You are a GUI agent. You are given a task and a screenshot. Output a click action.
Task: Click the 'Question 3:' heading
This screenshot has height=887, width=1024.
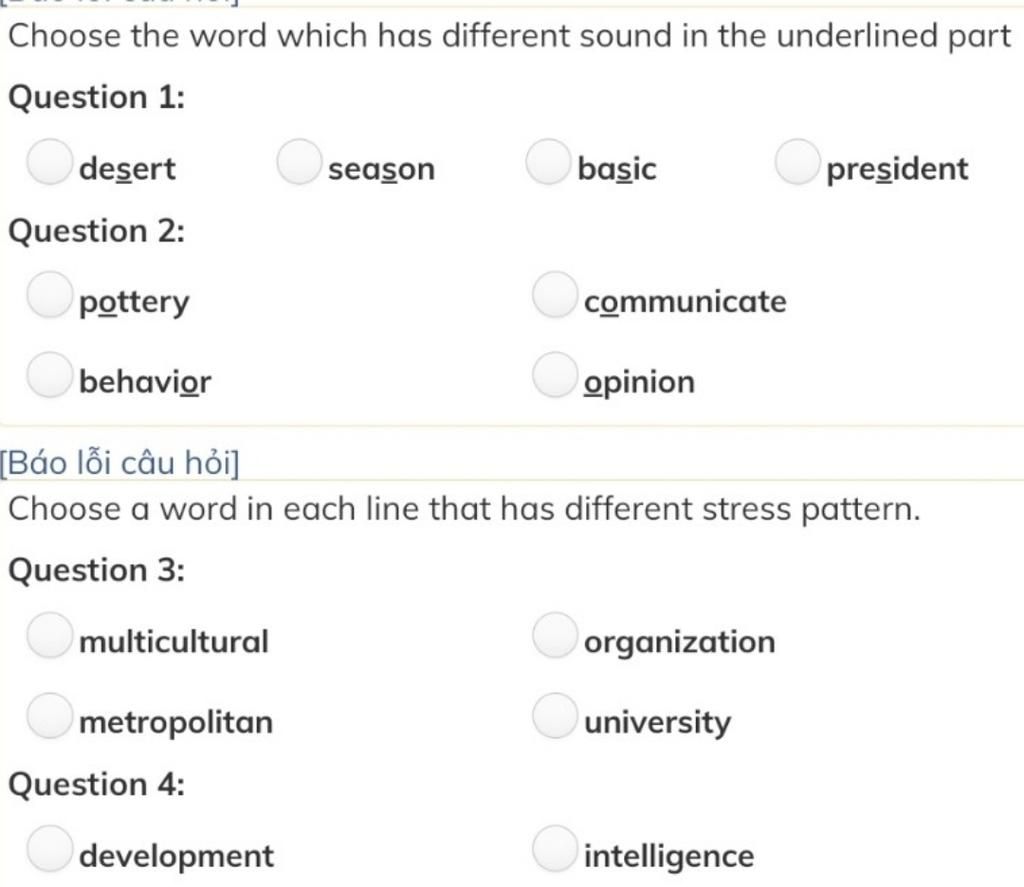point(97,570)
